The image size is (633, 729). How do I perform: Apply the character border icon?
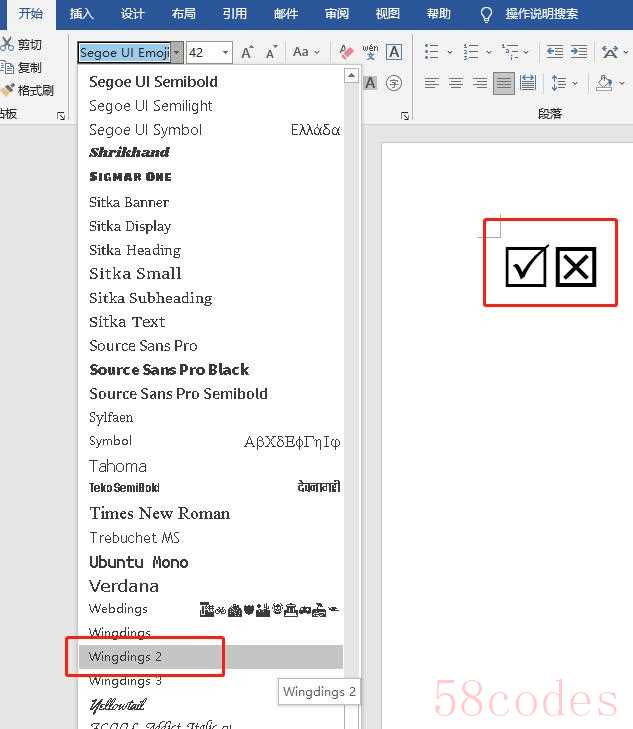click(x=394, y=52)
